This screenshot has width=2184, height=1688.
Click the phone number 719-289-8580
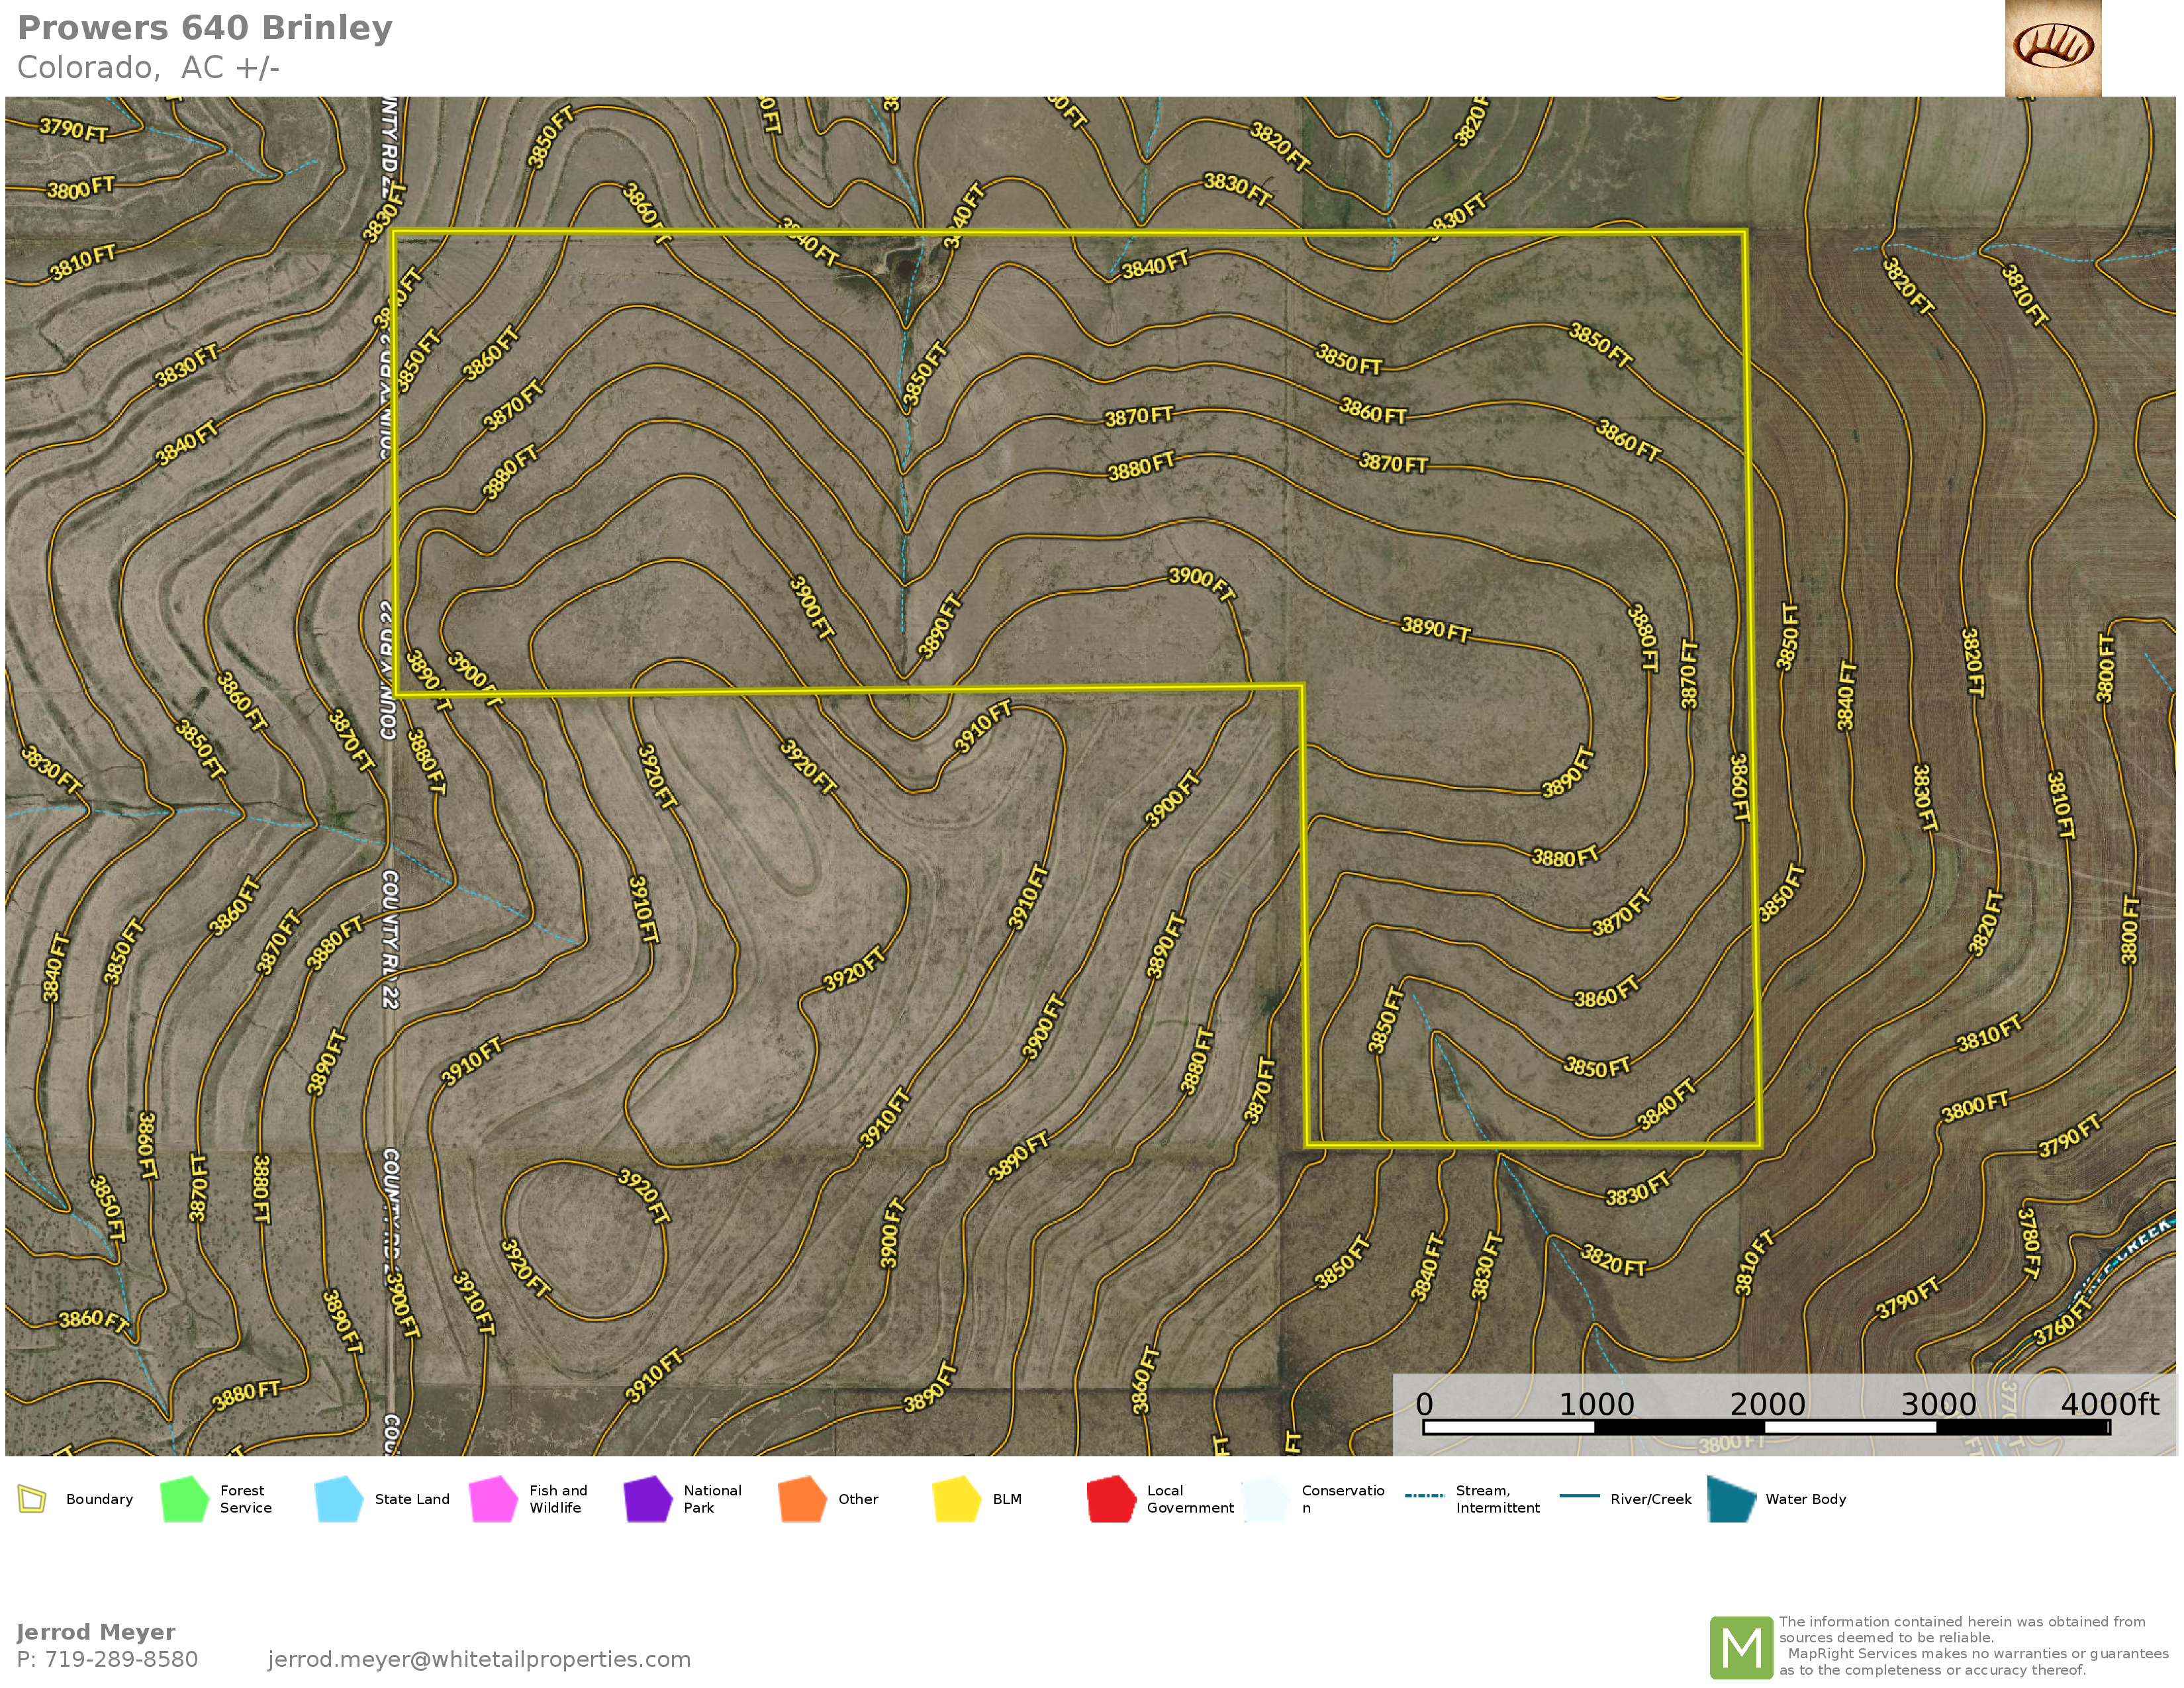point(121,1659)
